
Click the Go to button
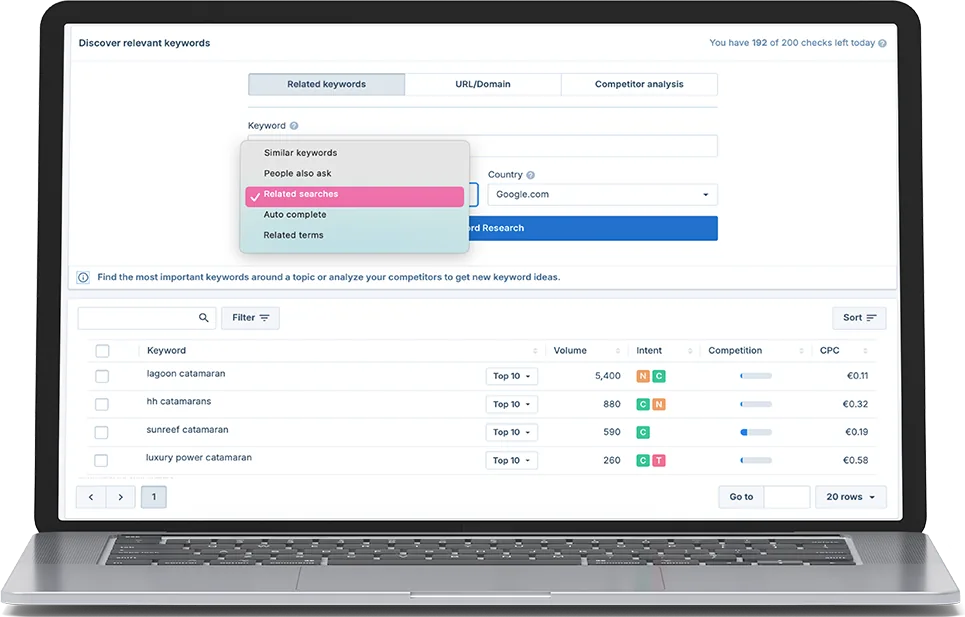741,497
